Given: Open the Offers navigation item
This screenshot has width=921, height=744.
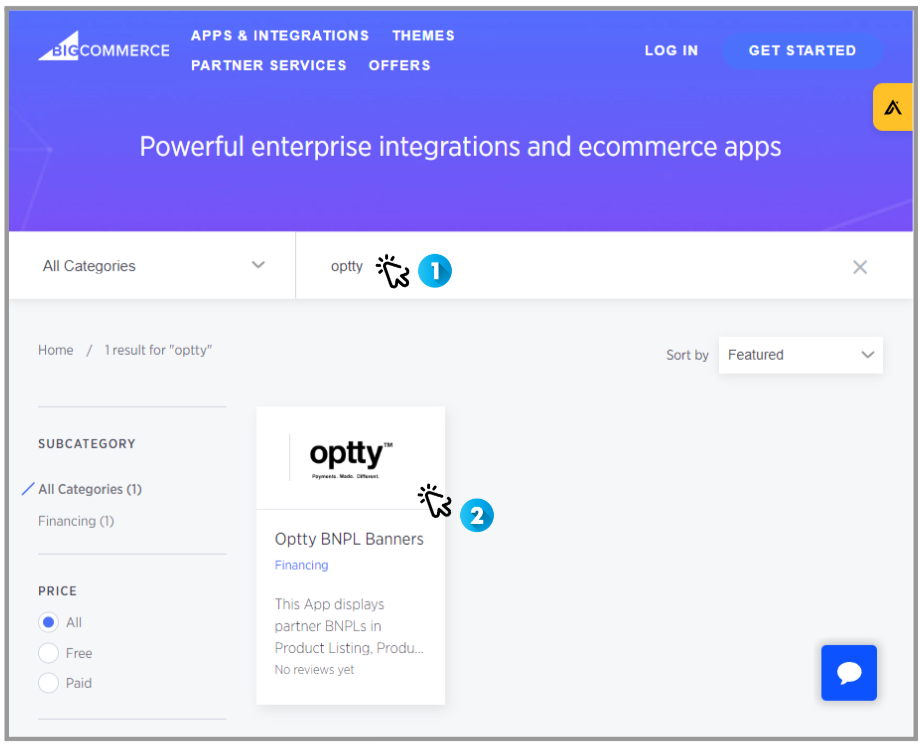Looking at the screenshot, I should pos(399,65).
